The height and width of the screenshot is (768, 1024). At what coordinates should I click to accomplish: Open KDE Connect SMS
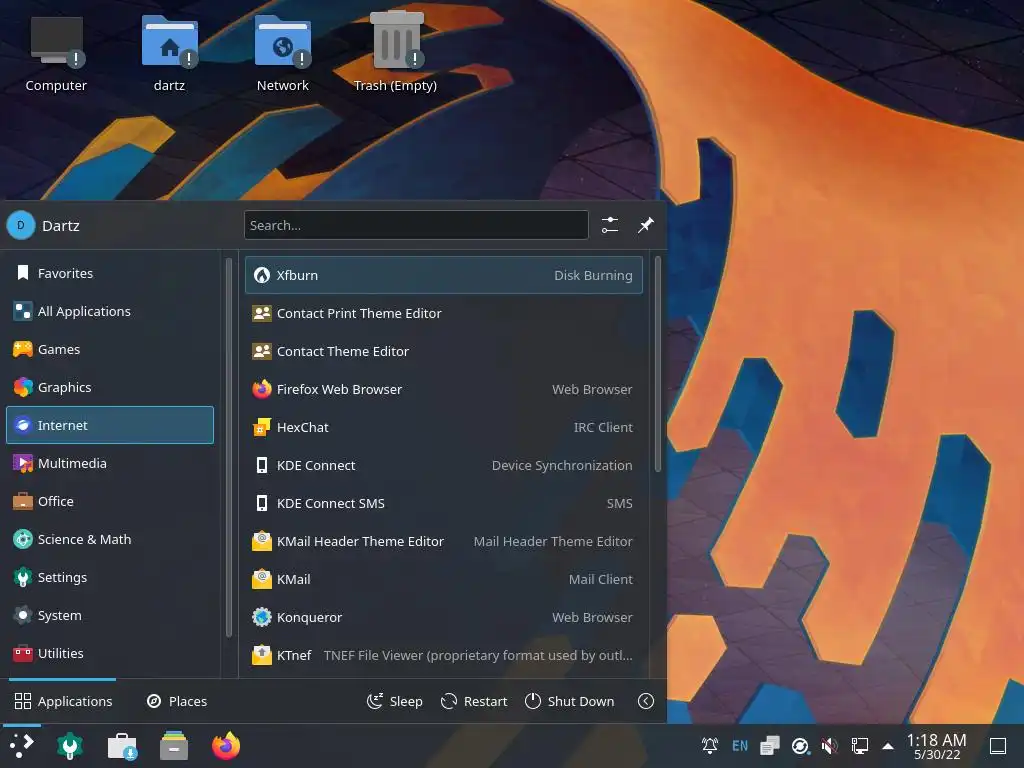(443, 503)
